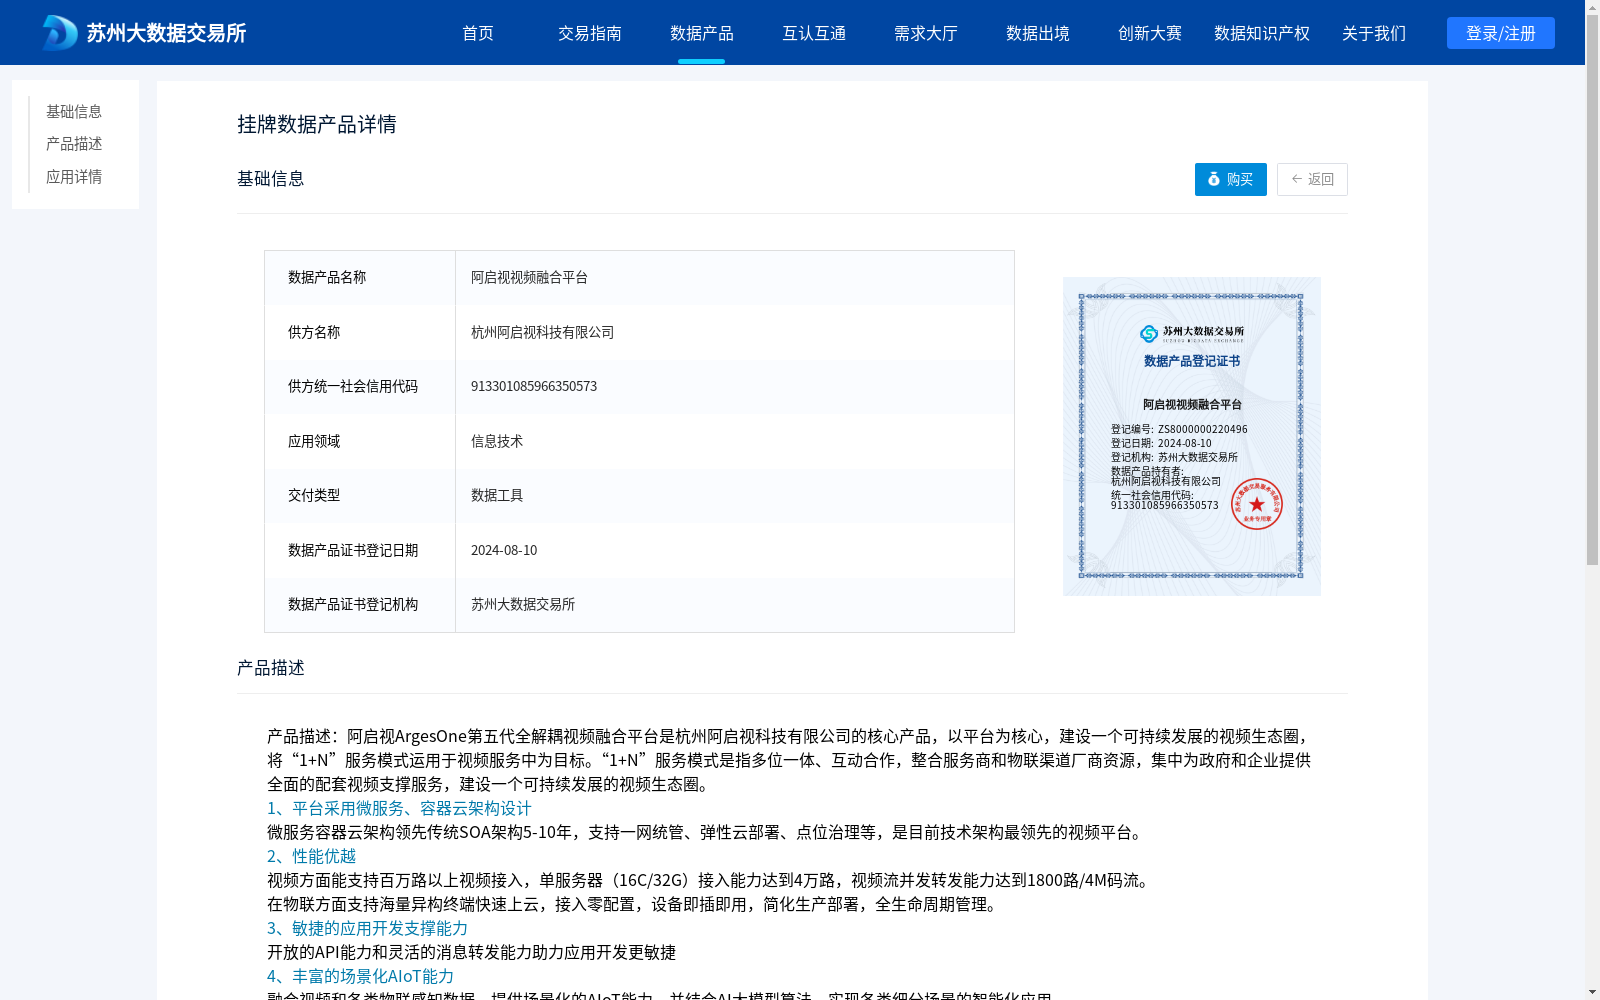Image resolution: width=1600 pixels, height=1000 pixels.
Task: Click the product name value 阿启视视频融合平台
Action: [529, 277]
